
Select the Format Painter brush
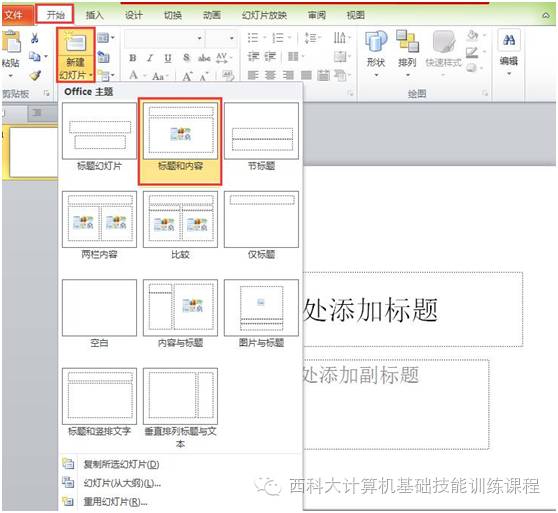pos(35,75)
